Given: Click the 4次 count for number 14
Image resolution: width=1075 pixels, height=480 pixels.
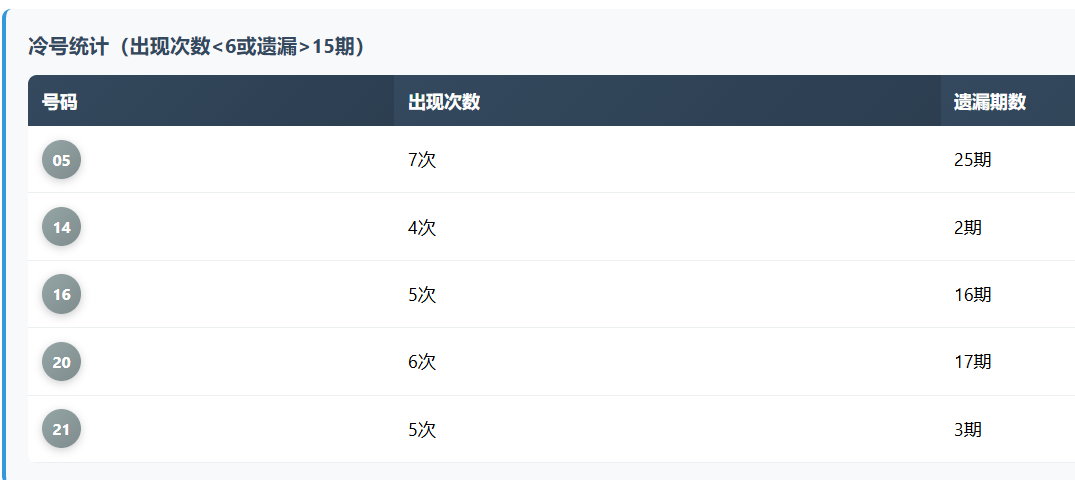Looking at the screenshot, I should pos(422,227).
